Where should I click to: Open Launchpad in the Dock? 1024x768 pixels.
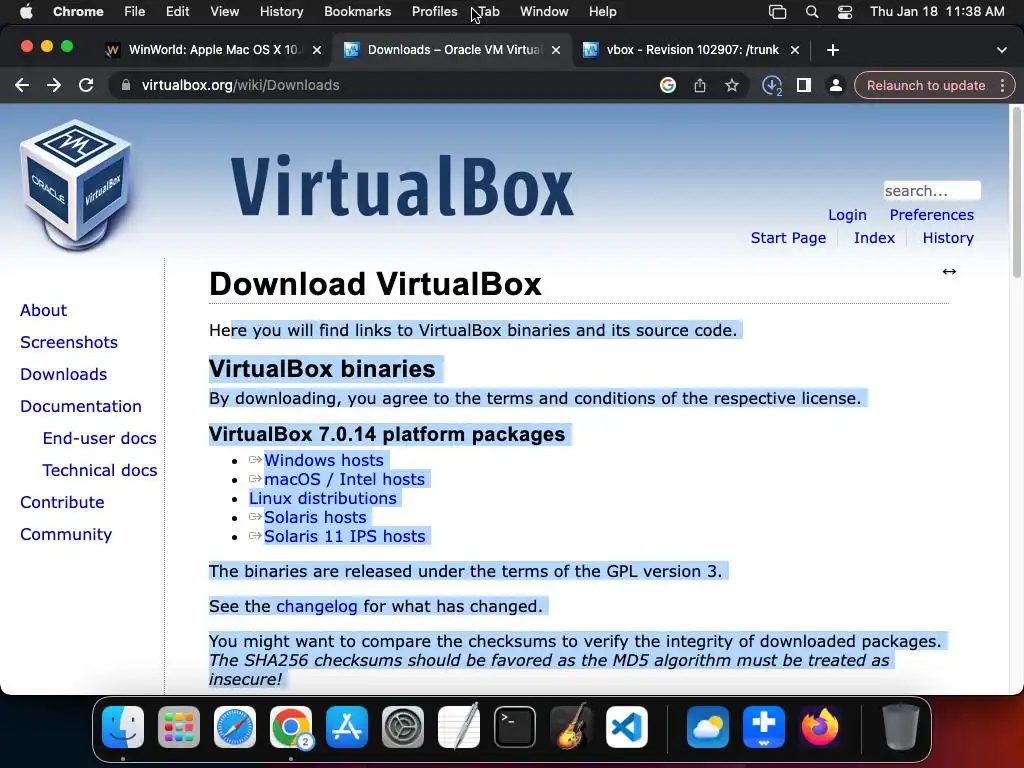click(179, 727)
